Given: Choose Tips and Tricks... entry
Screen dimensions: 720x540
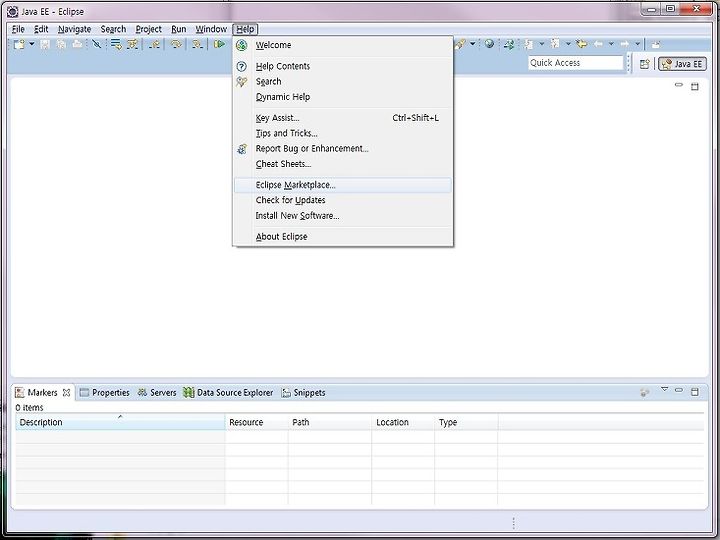Looking at the screenshot, I should click(x=343, y=133).
